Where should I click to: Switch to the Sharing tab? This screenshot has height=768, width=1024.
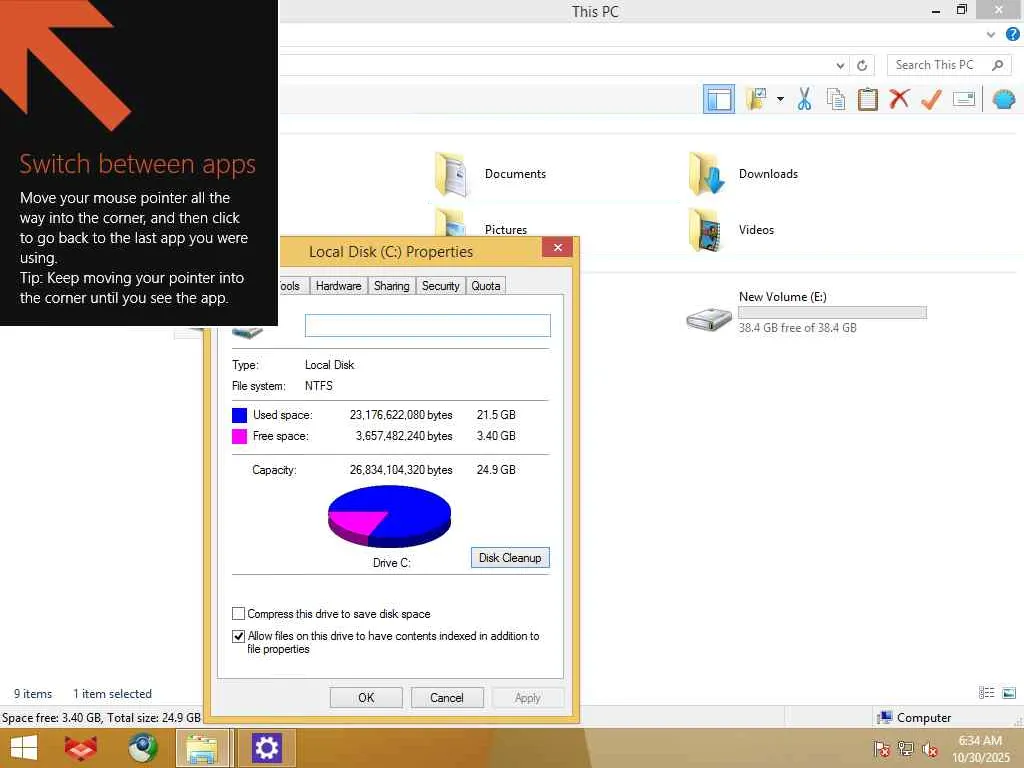392,285
